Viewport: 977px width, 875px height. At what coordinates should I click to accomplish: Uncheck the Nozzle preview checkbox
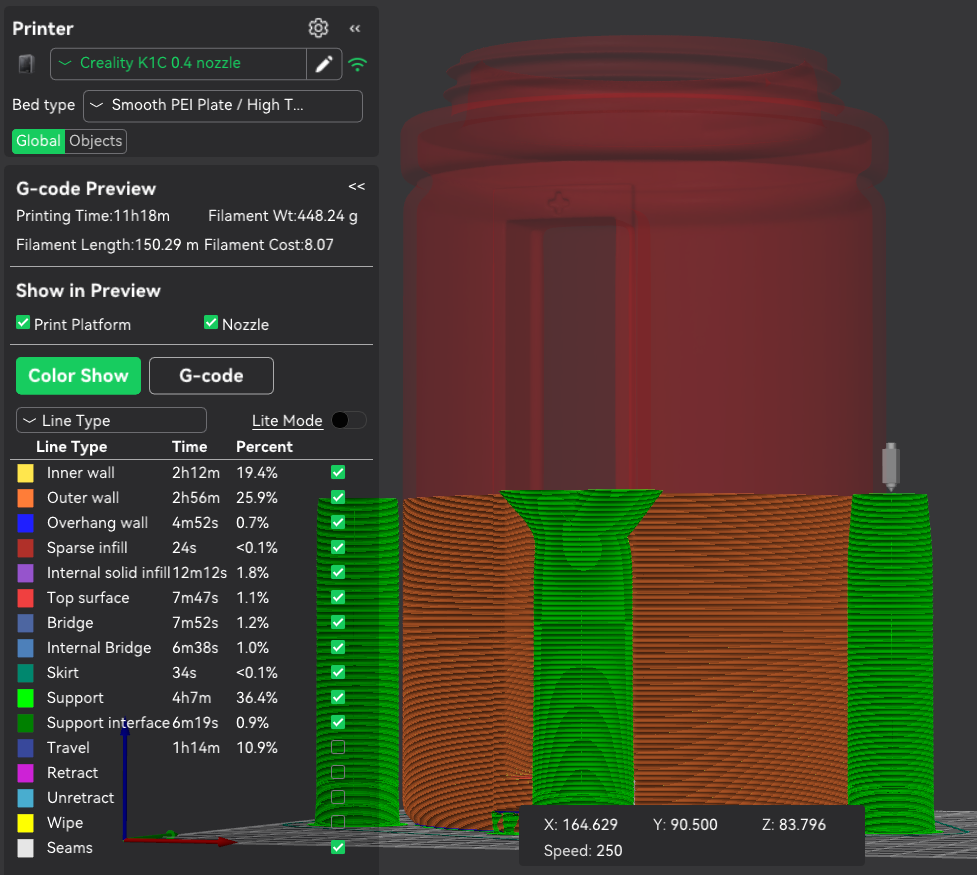pos(211,323)
